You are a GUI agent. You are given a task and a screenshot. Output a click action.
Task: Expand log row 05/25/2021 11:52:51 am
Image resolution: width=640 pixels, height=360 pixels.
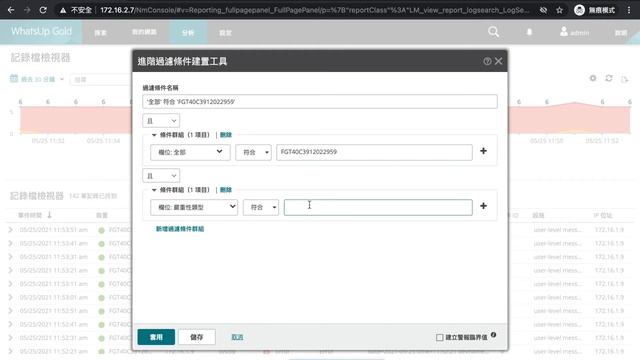(11, 311)
